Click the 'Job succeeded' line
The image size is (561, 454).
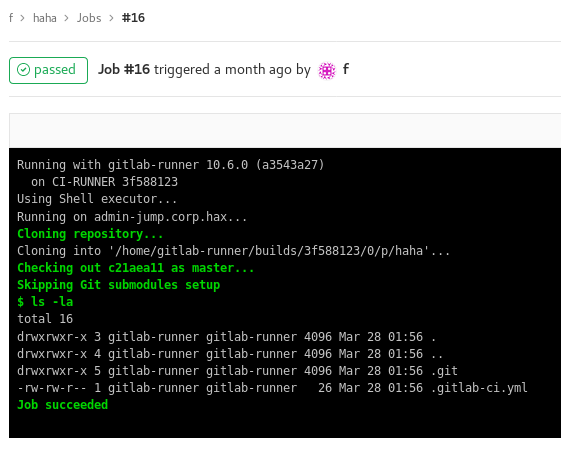(x=63, y=405)
